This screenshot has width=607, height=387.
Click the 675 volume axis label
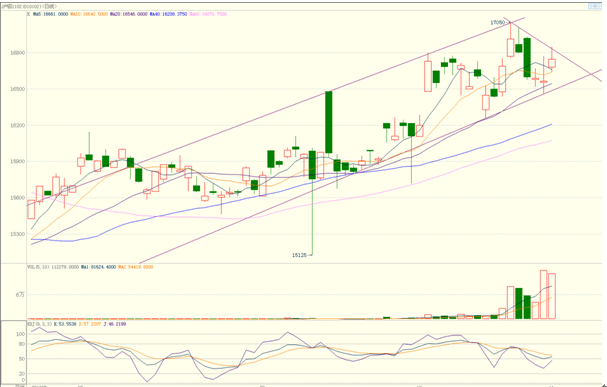pyautogui.click(x=21, y=295)
